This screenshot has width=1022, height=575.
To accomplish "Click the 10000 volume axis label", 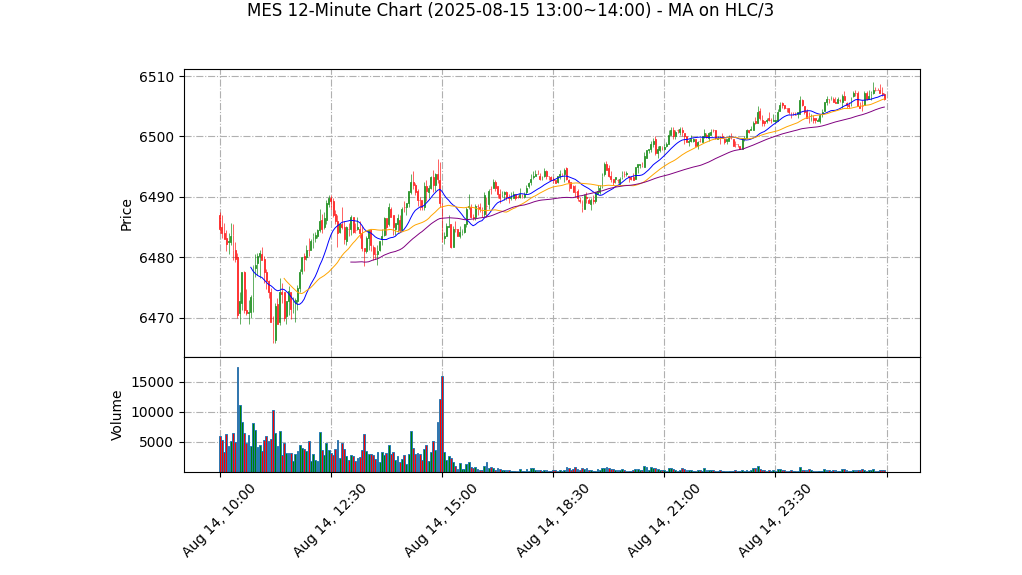I will 153,413.
